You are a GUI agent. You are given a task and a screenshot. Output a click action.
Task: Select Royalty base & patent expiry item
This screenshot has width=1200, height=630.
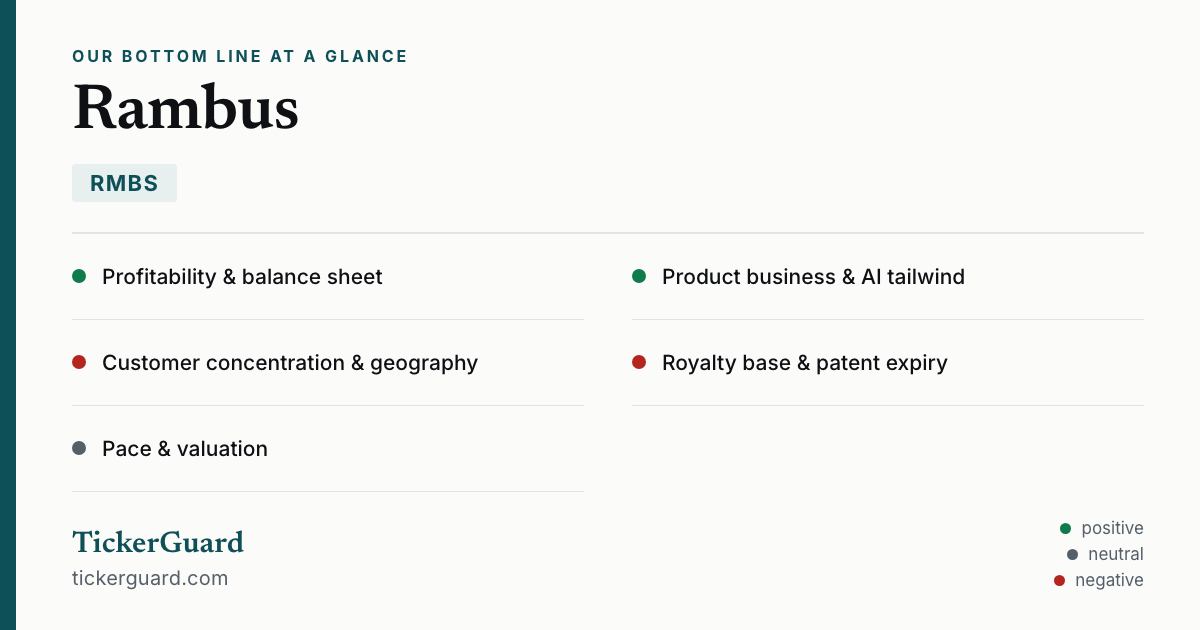click(x=888, y=363)
